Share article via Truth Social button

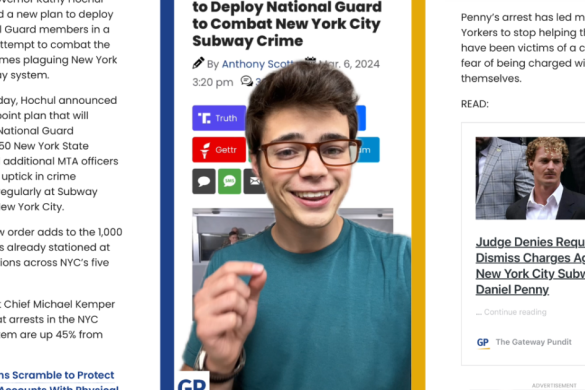(x=219, y=118)
